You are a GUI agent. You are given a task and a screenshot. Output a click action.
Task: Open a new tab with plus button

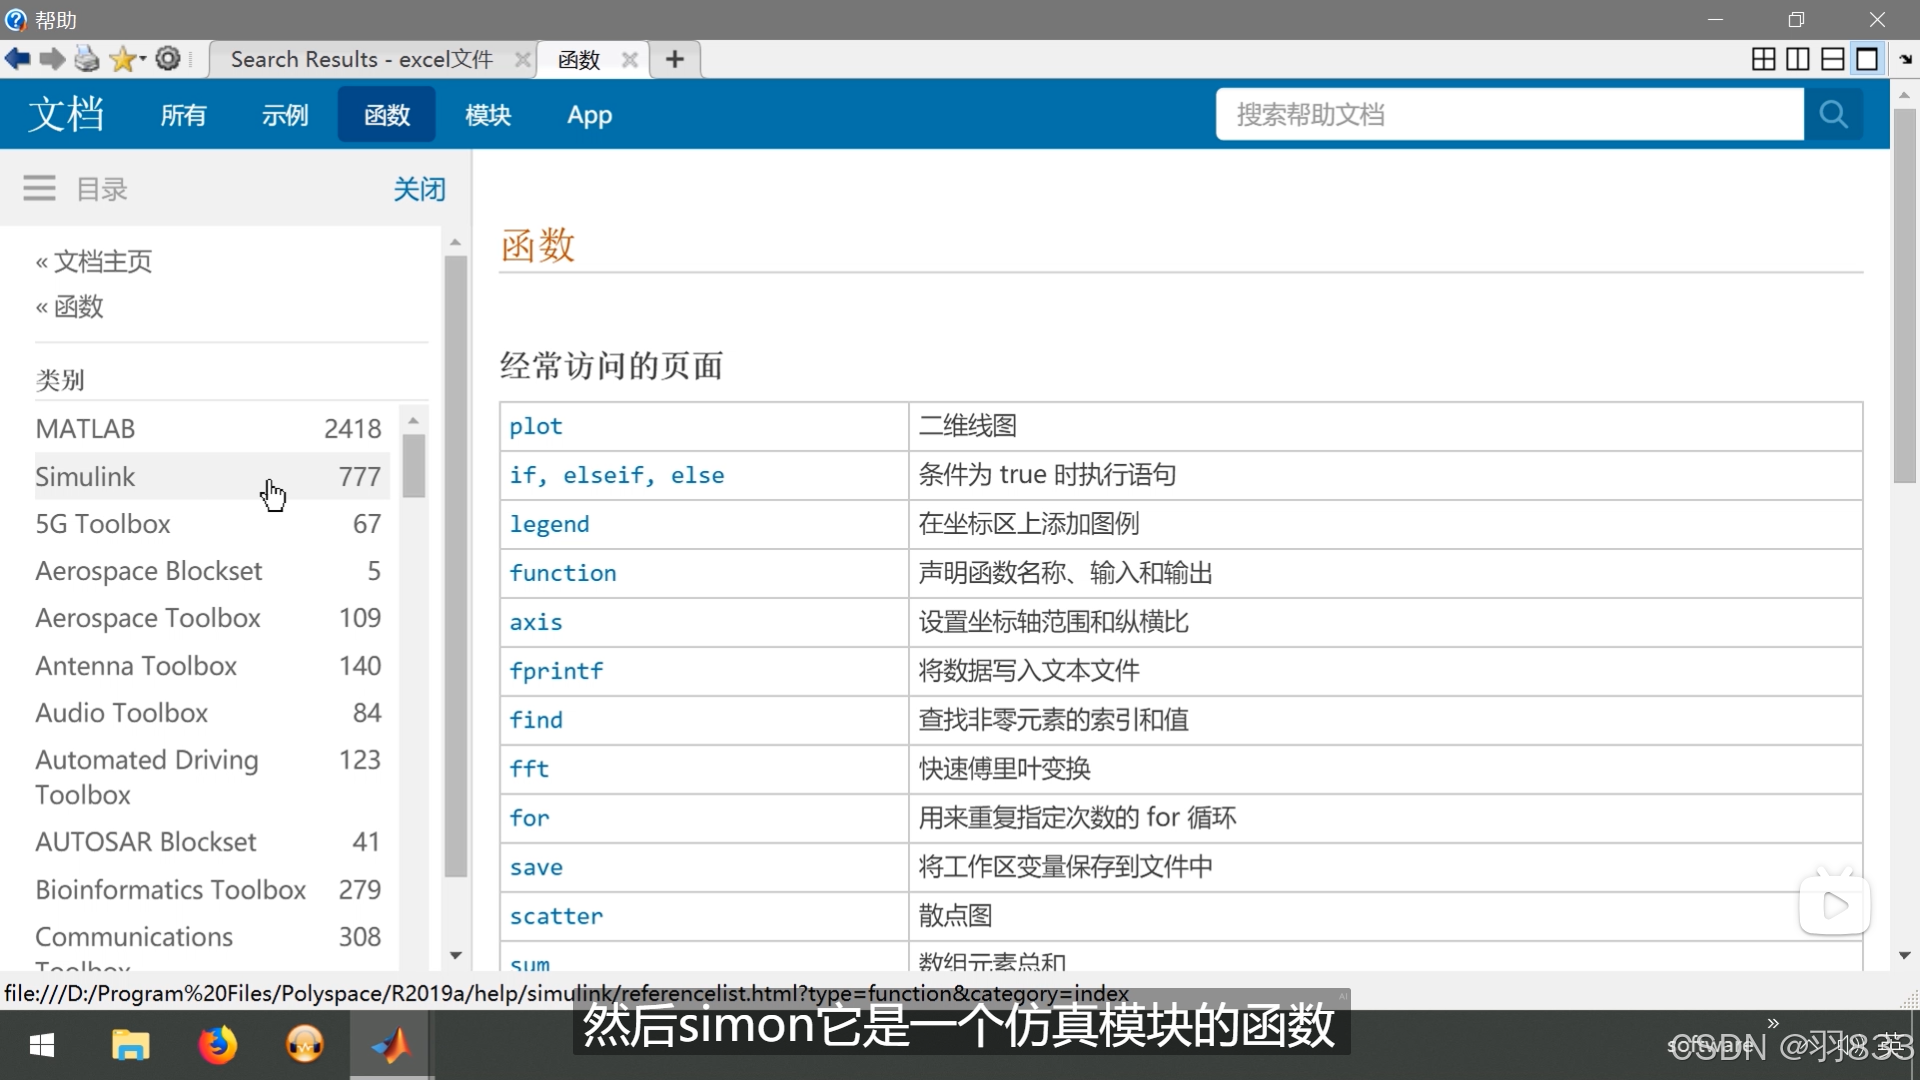point(675,59)
